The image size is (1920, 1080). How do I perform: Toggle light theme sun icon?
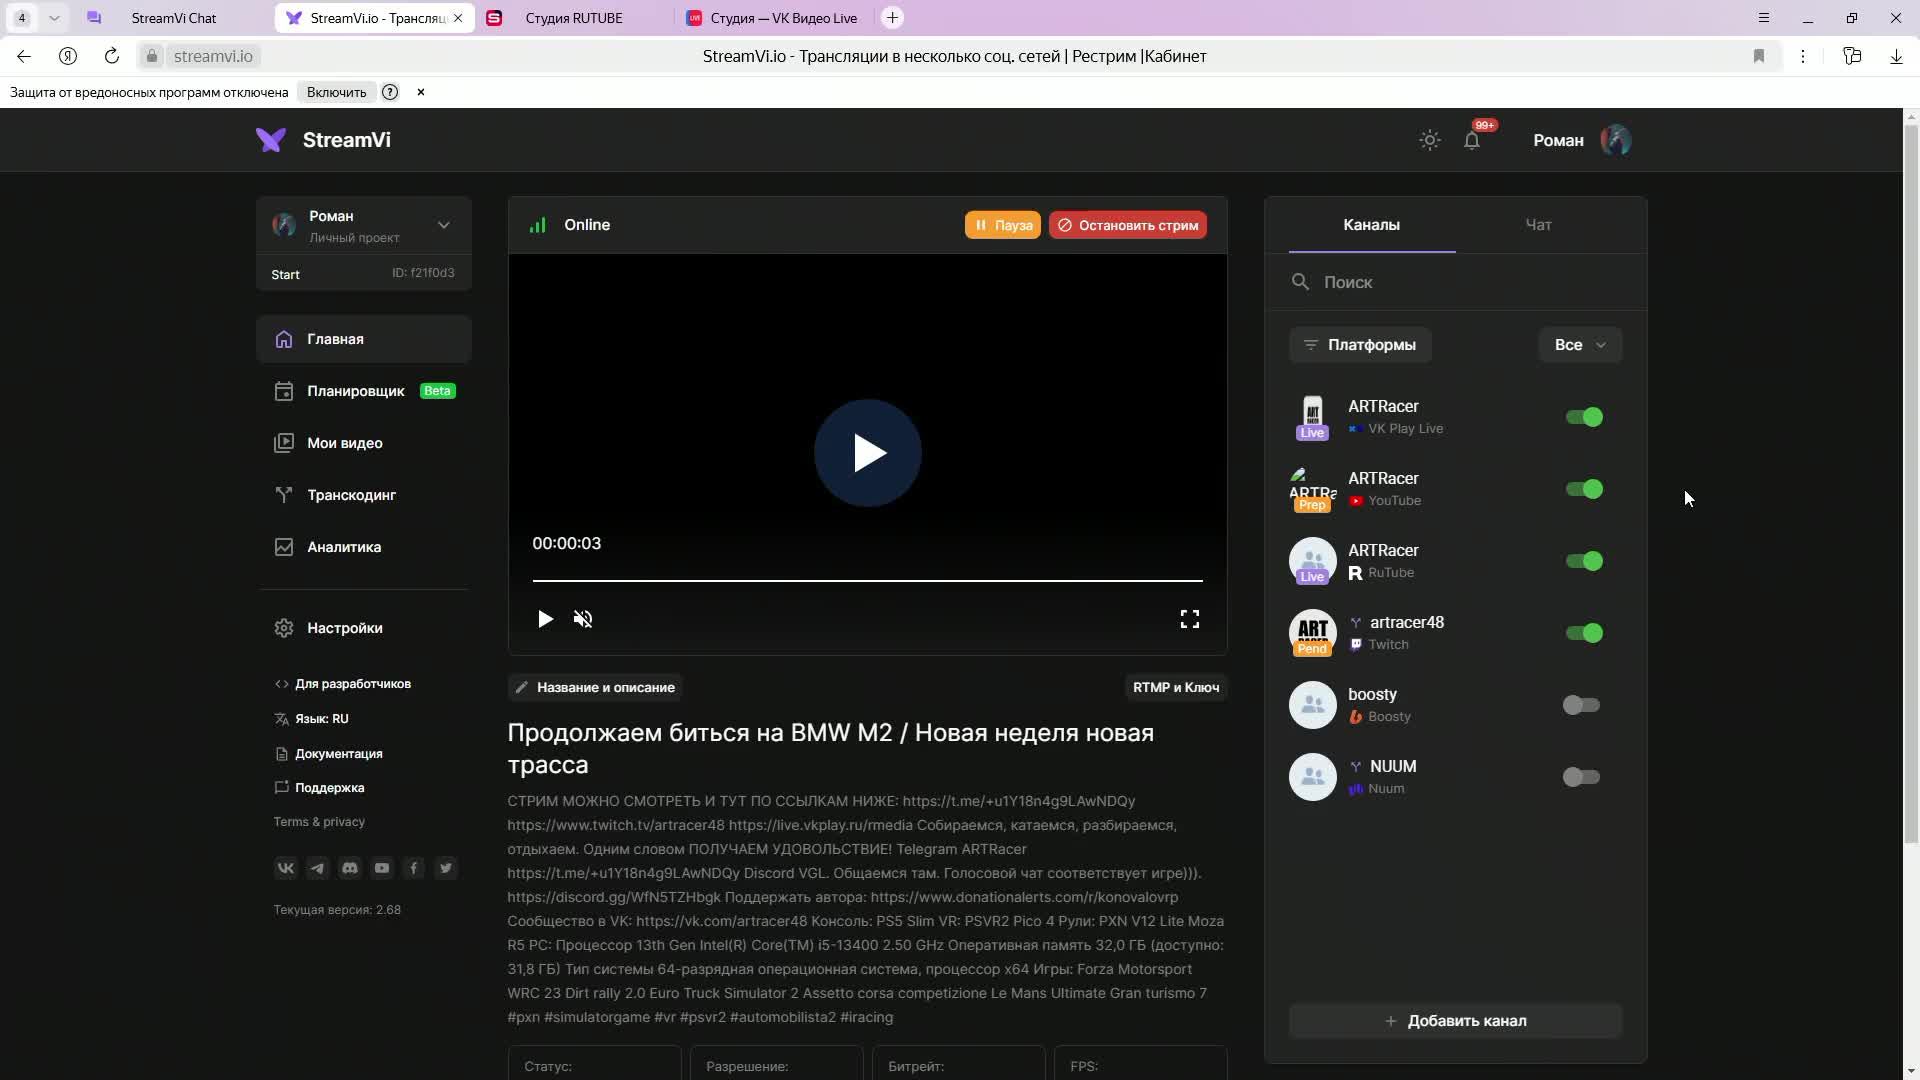click(x=1430, y=140)
